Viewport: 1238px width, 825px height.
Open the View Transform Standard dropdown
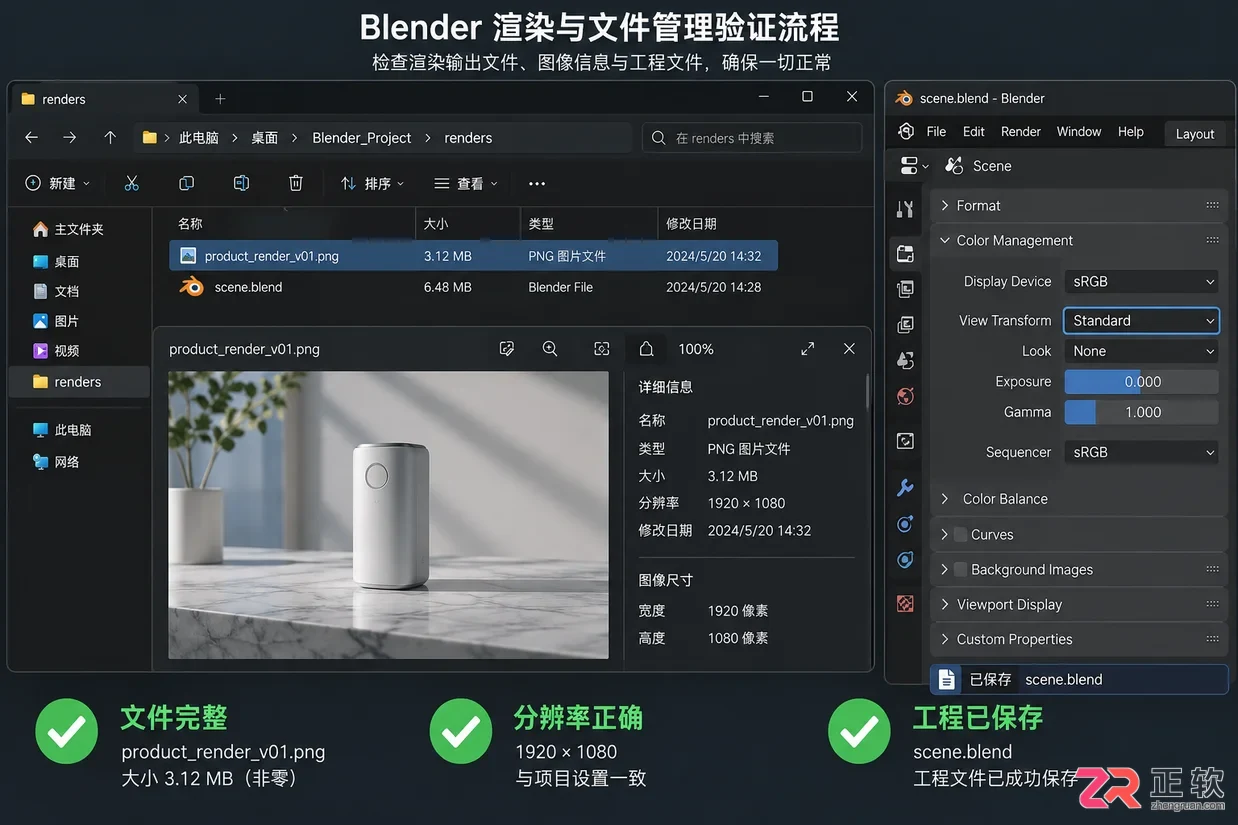1141,321
